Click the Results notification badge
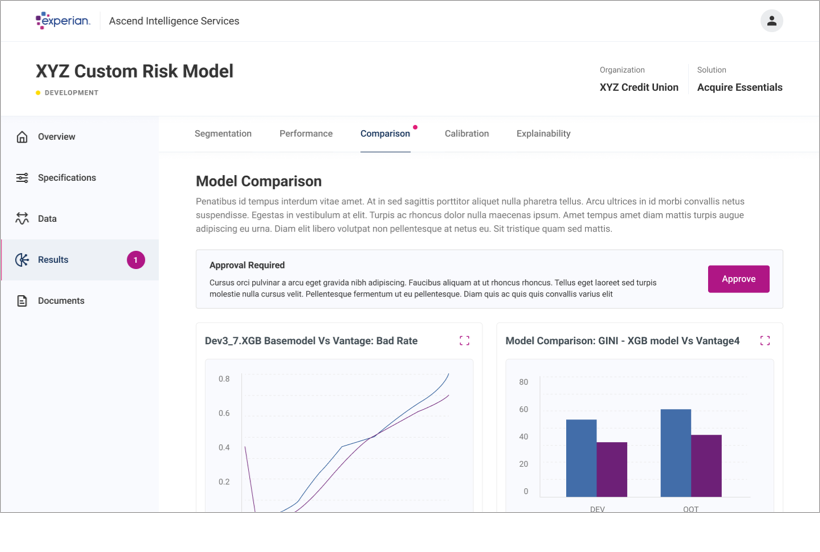820x552 pixels. click(x=136, y=260)
